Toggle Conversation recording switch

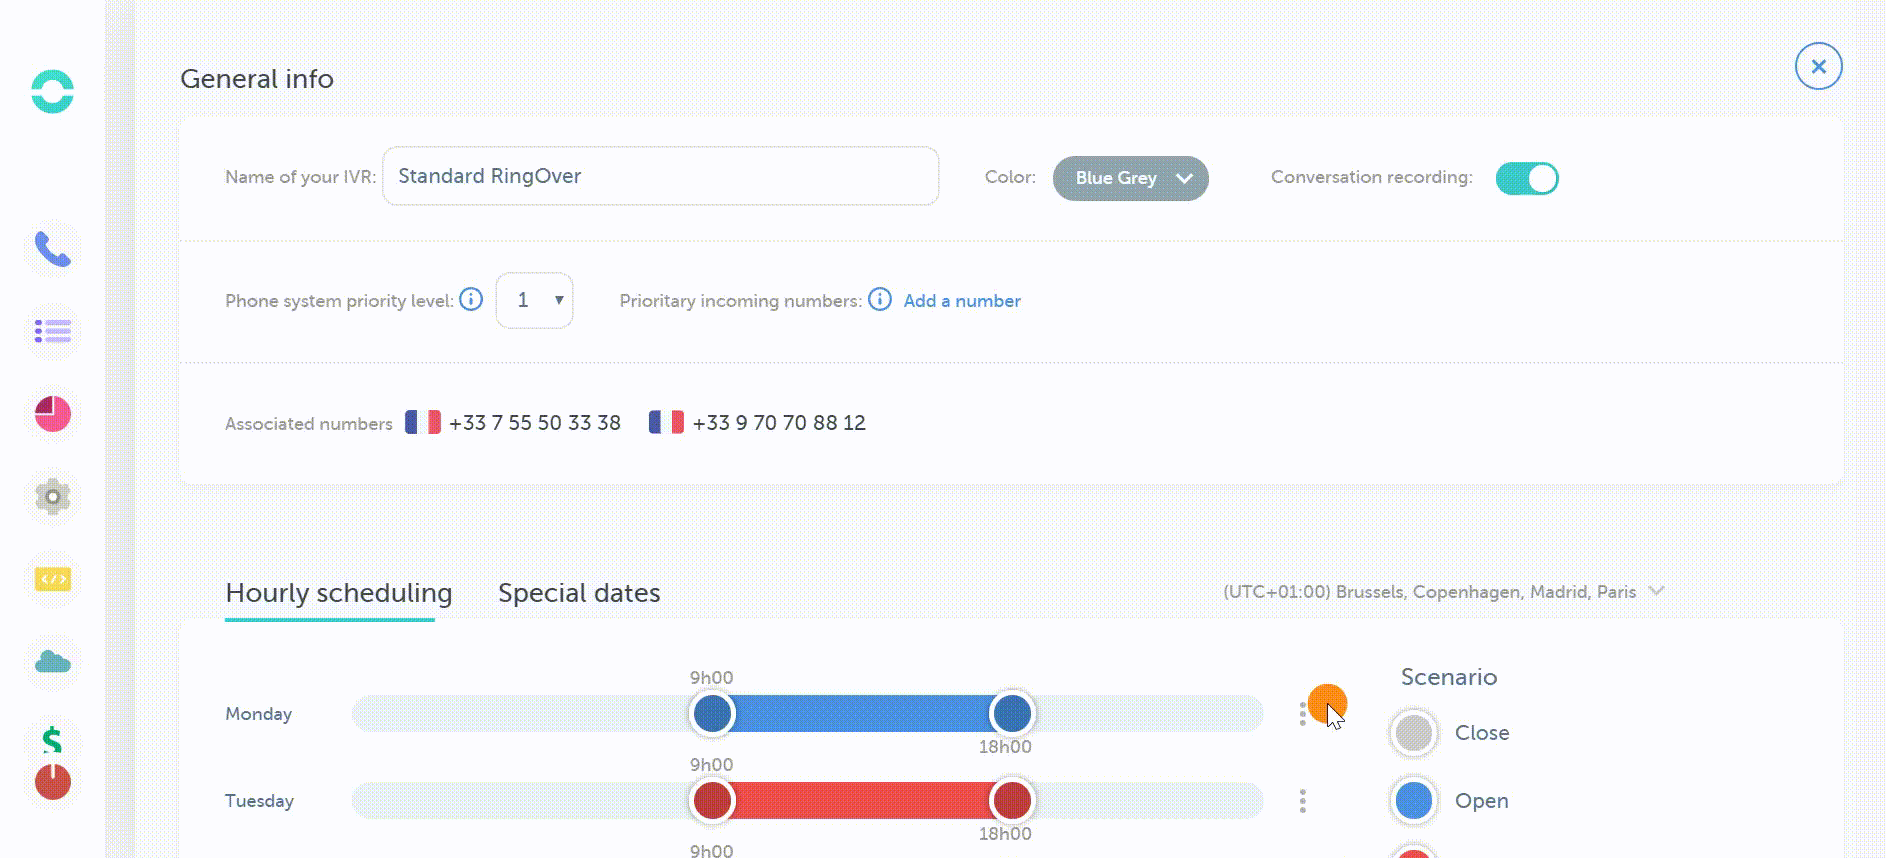click(x=1527, y=178)
